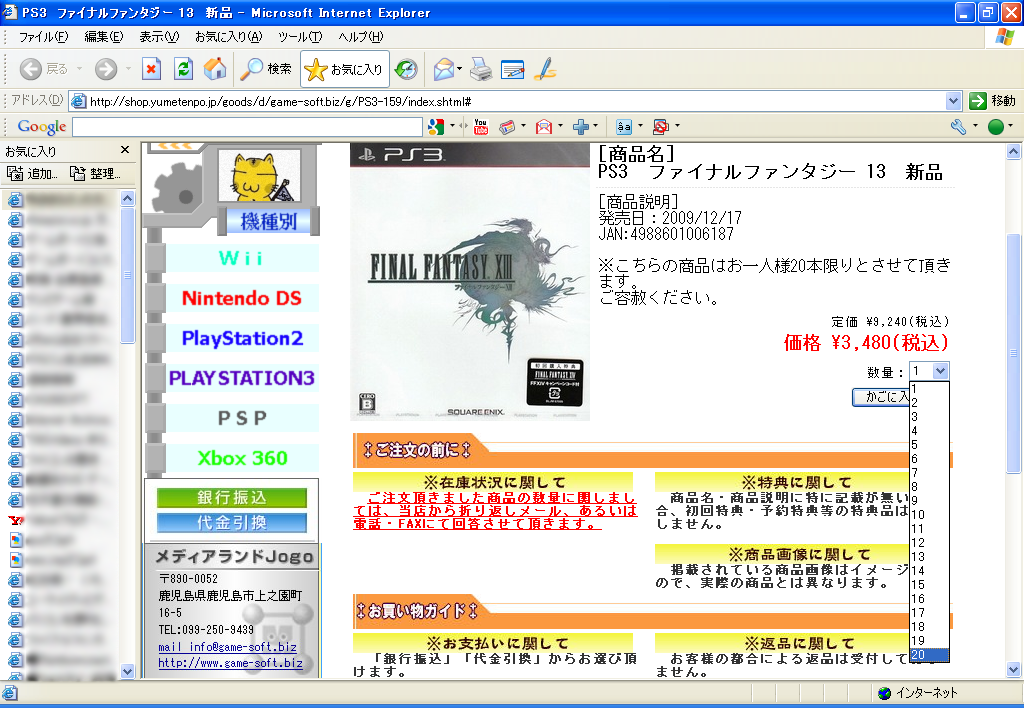Select the Nintendo DS category link
Screen dimensions: 1024x708
point(242,298)
